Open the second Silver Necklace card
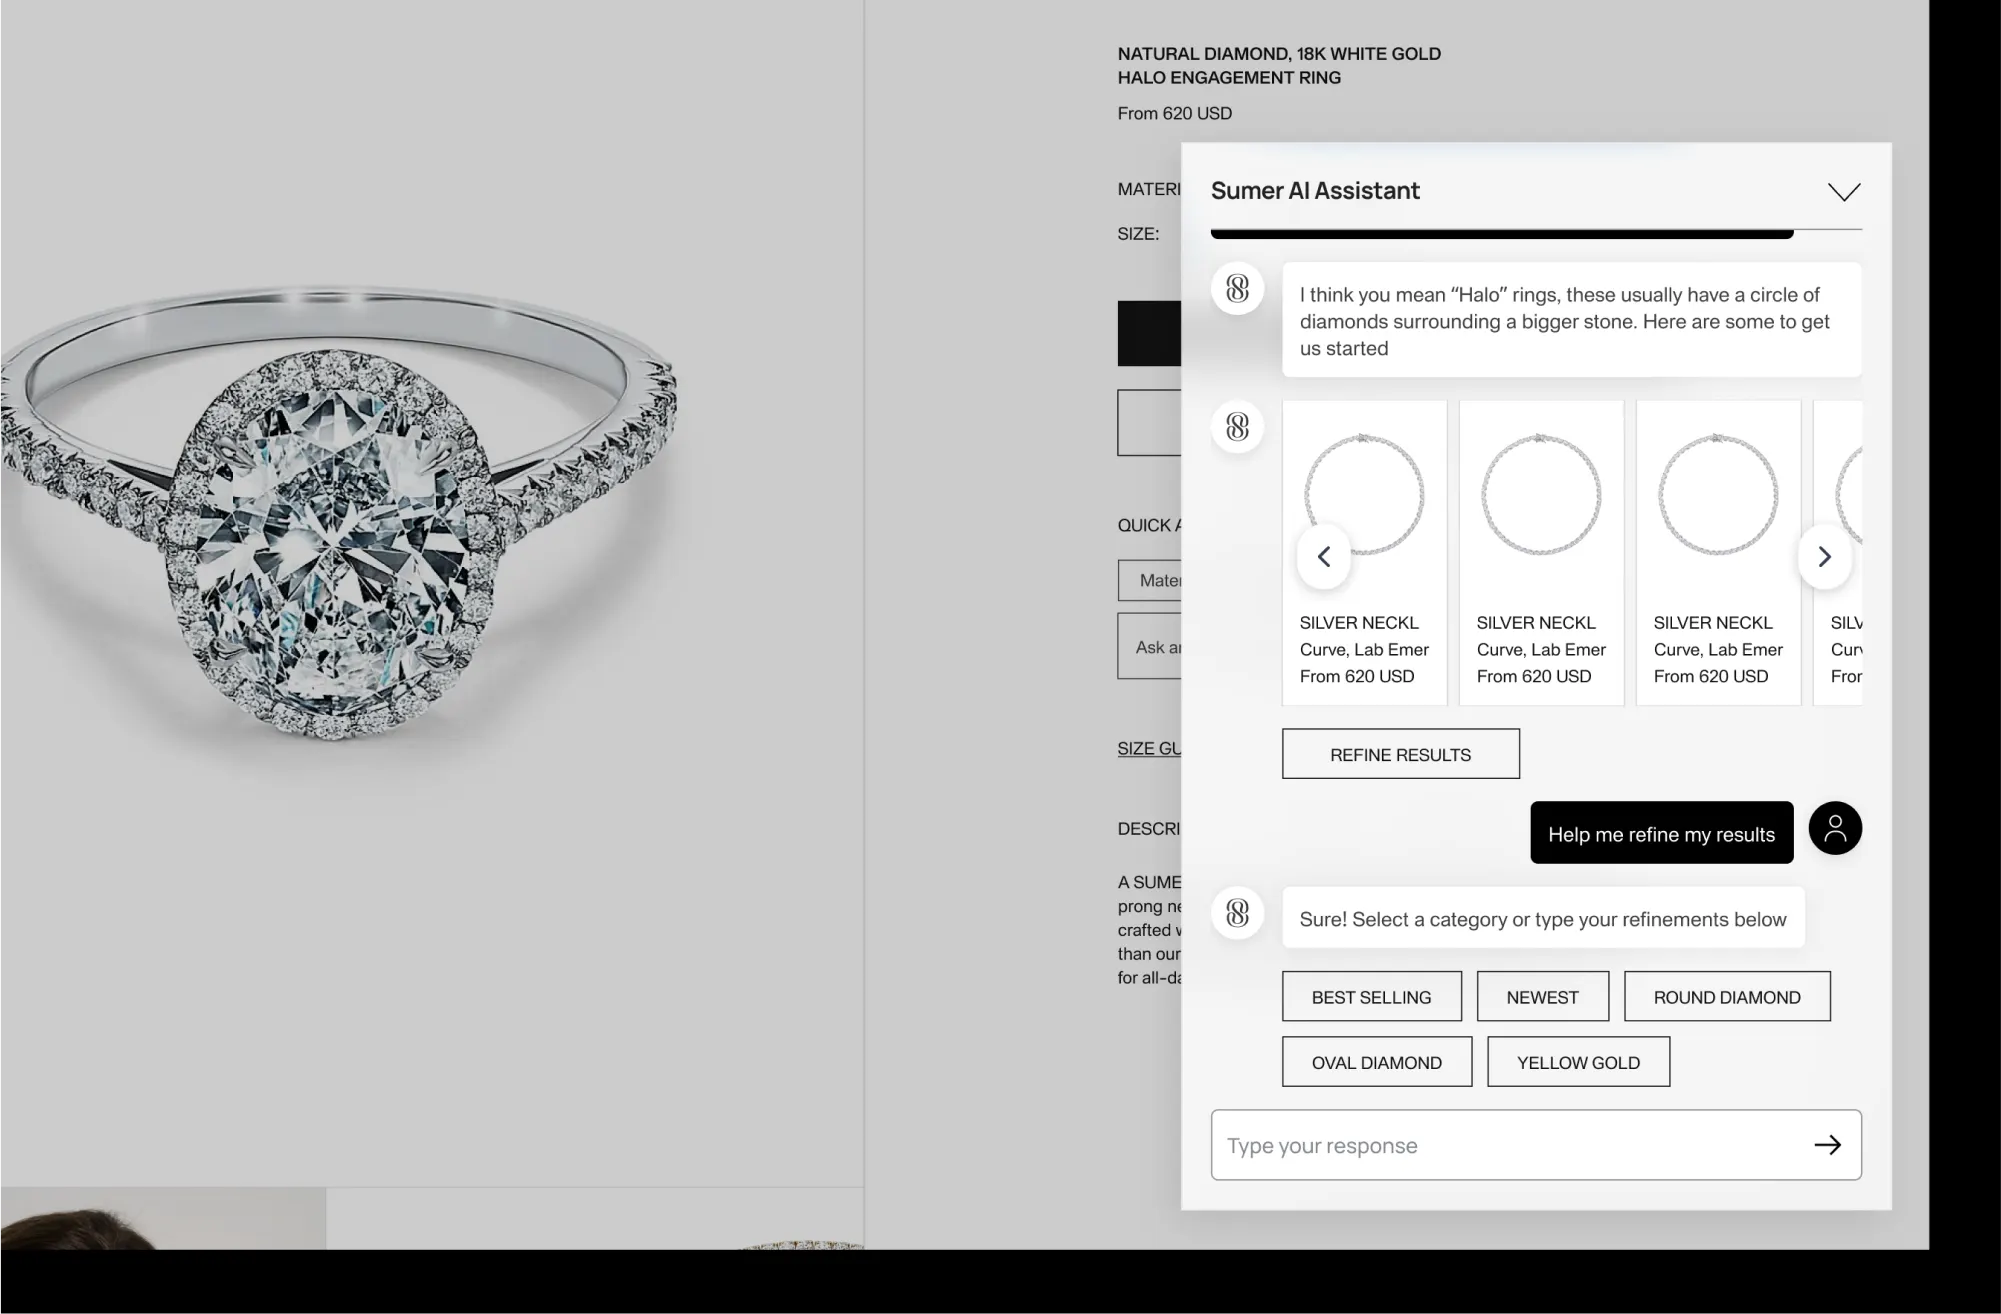The image size is (2001, 1314). pos(1541,553)
